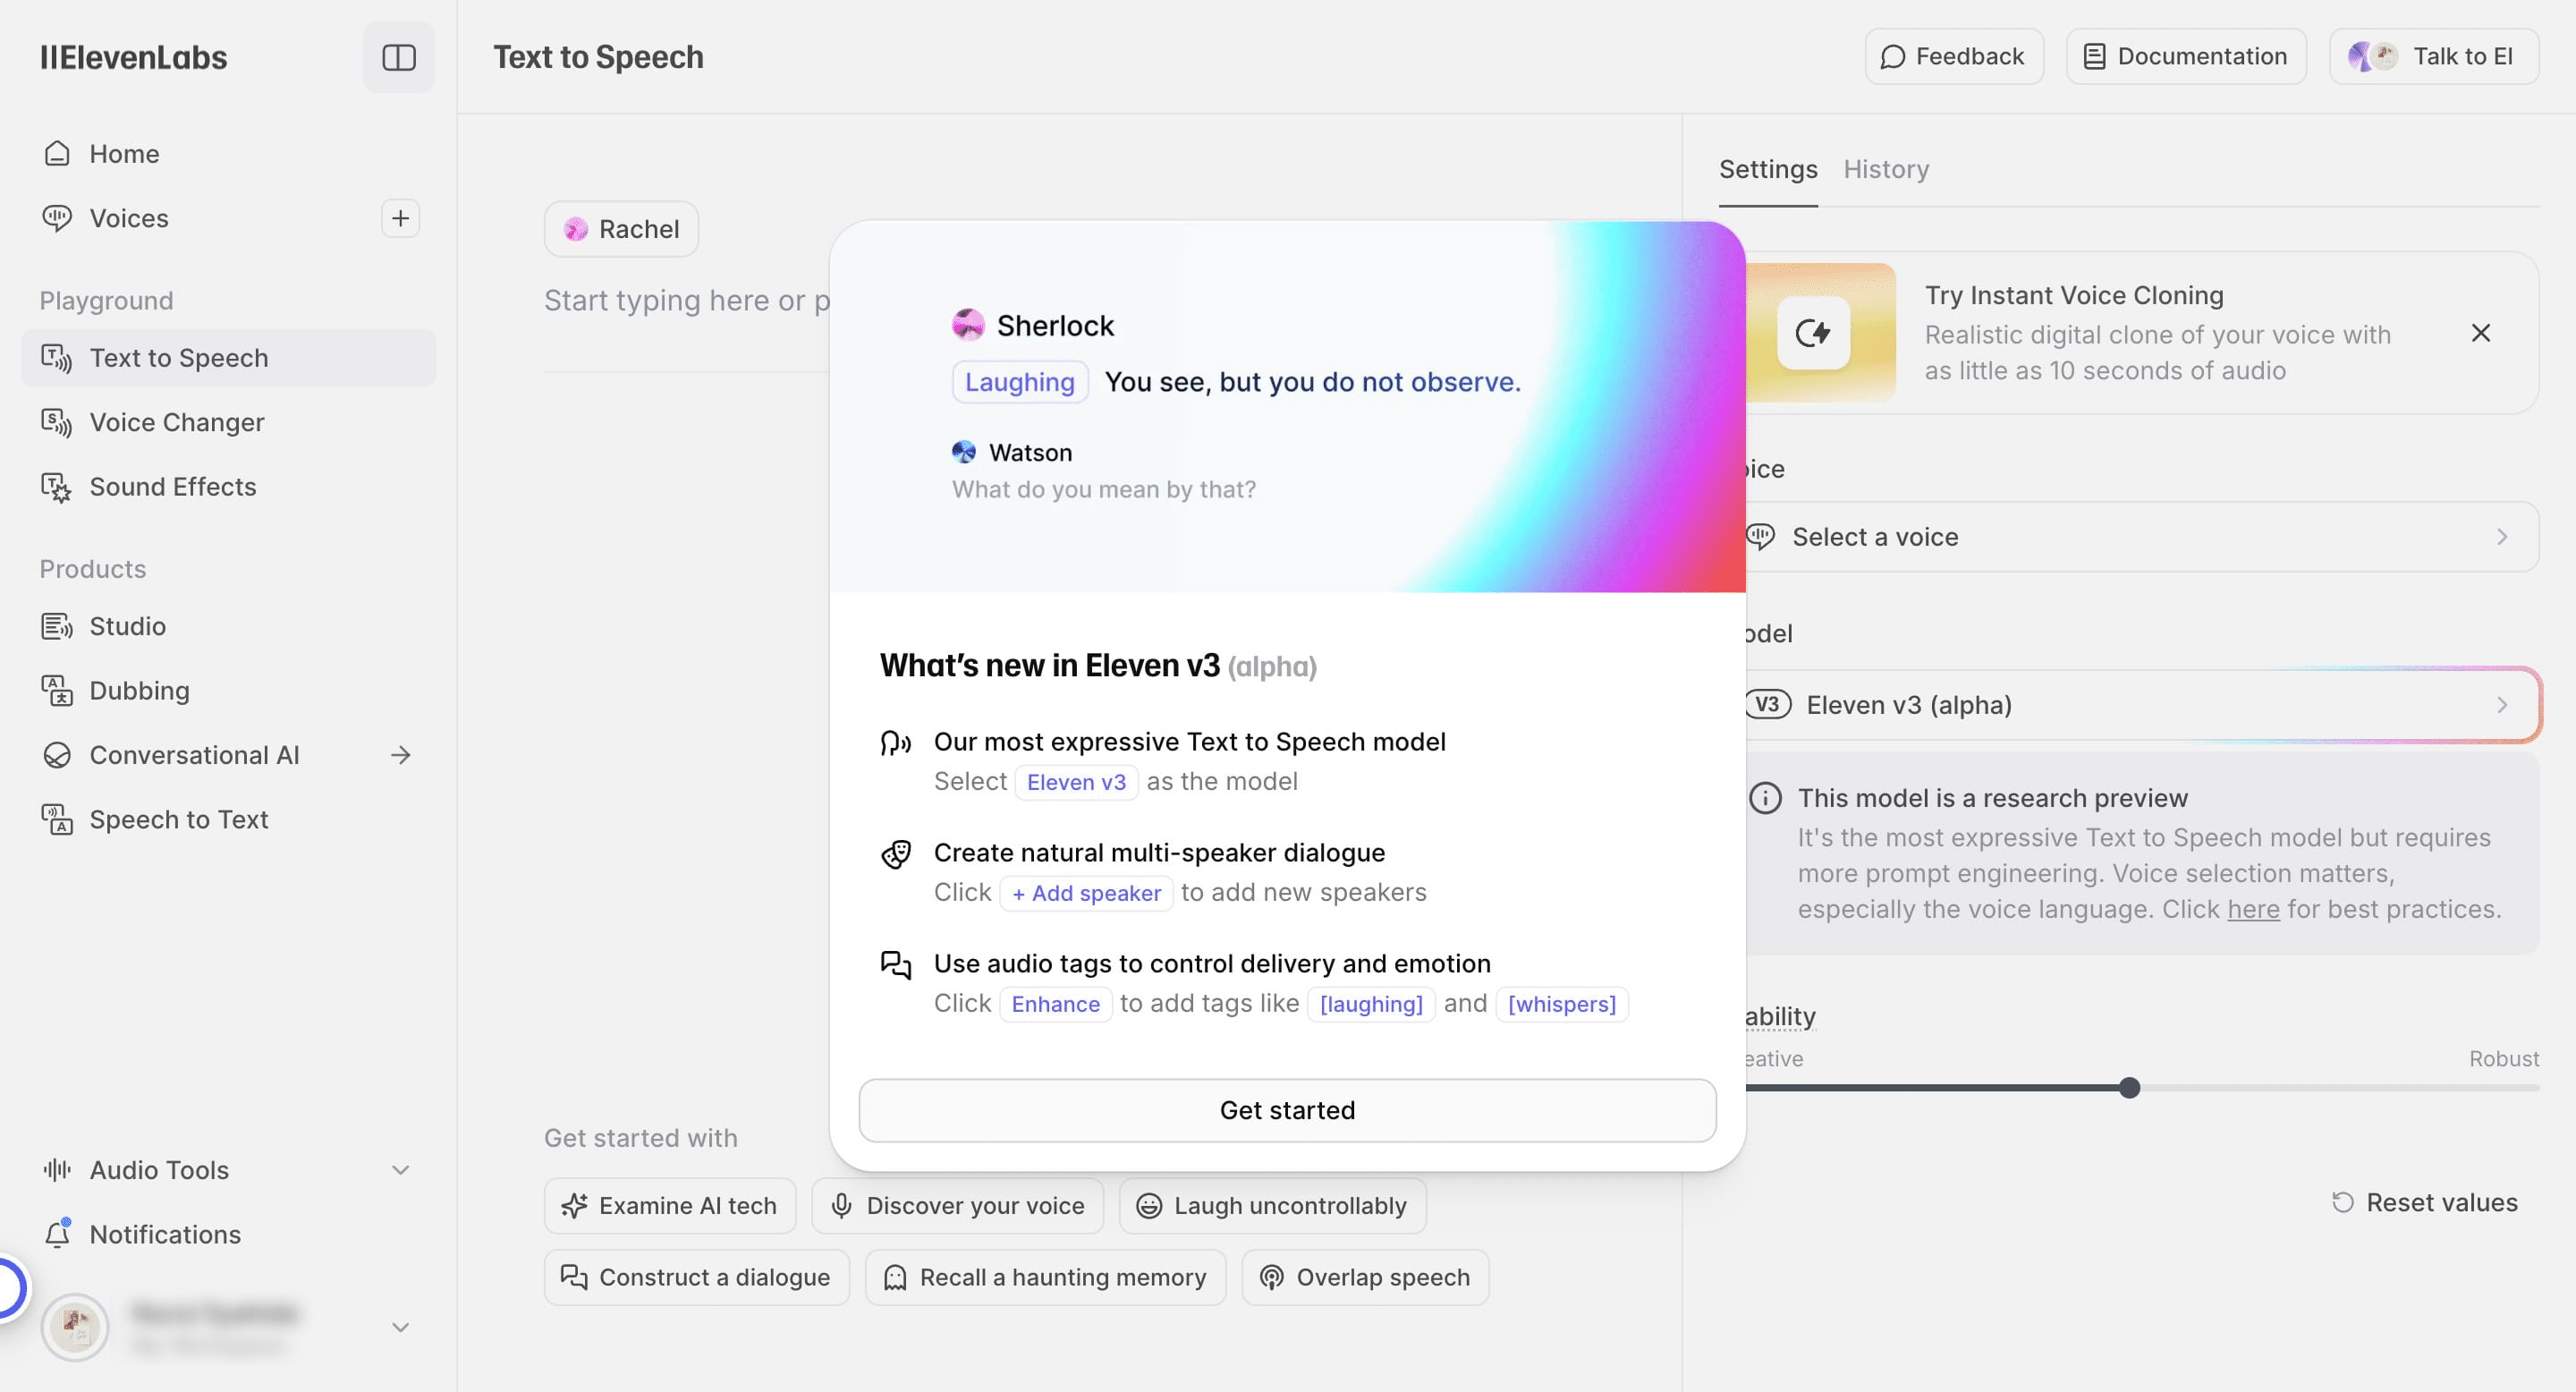Viewport: 2576px width, 1392px height.
Task: Switch to the History tab
Action: tap(1885, 169)
